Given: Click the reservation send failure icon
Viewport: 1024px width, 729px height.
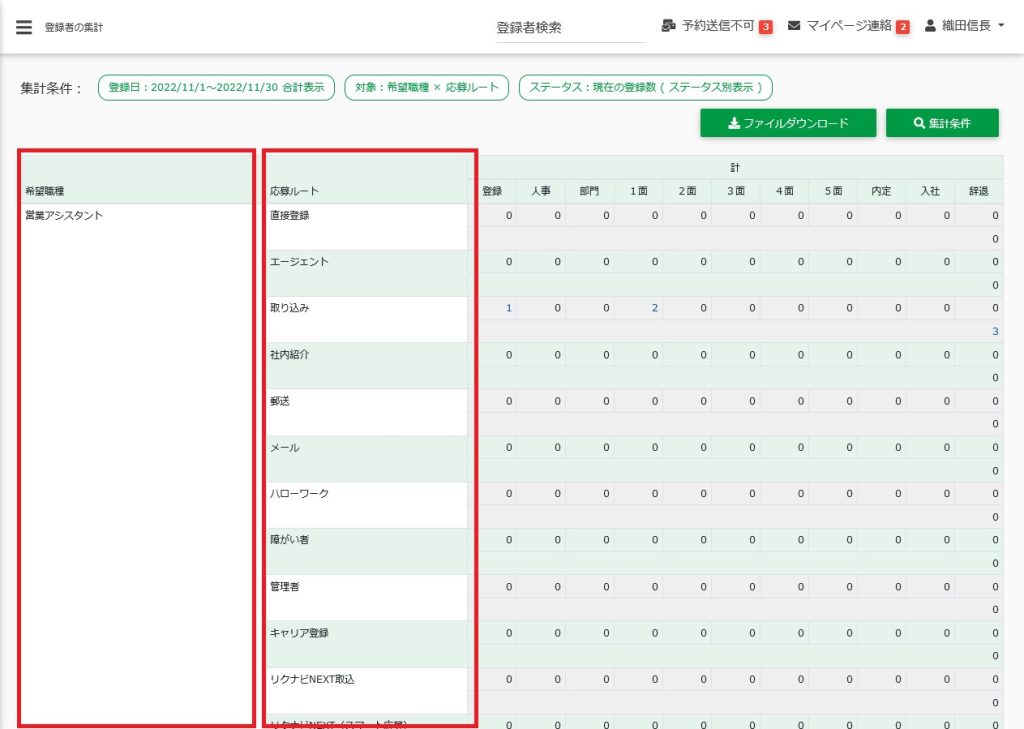Looking at the screenshot, I should [669, 26].
